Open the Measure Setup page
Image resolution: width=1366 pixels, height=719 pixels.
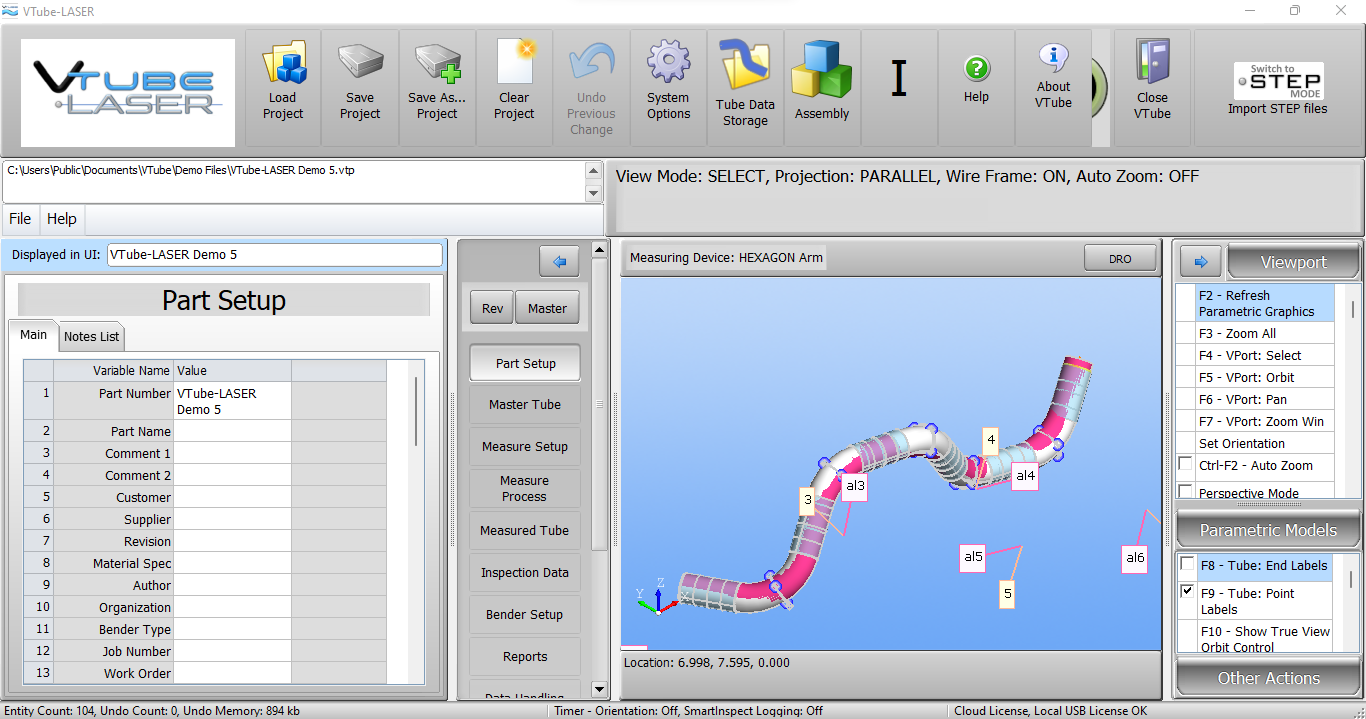coord(524,447)
